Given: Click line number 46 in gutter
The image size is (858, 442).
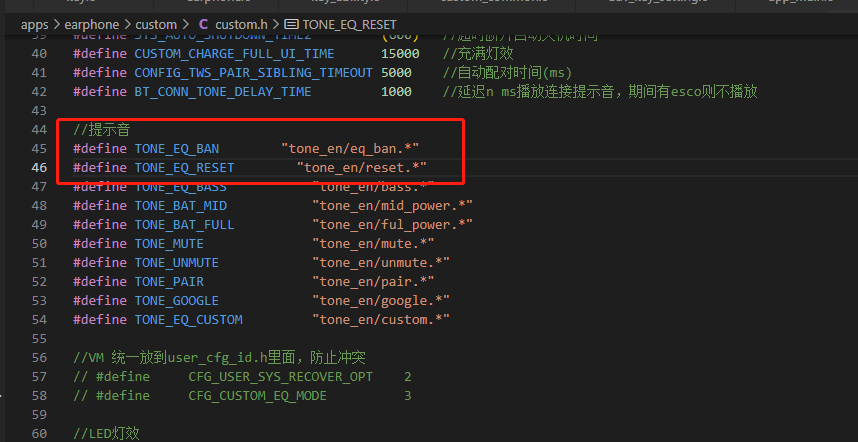Looking at the screenshot, I should coord(39,167).
